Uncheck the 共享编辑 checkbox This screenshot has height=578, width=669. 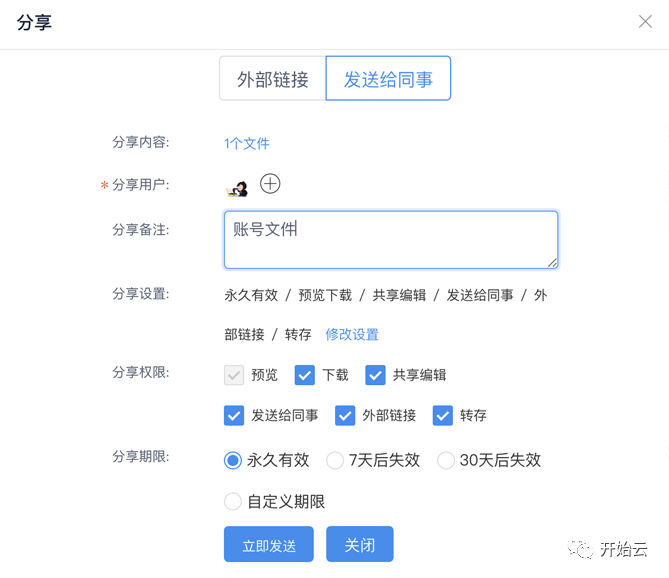coord(375,375)
